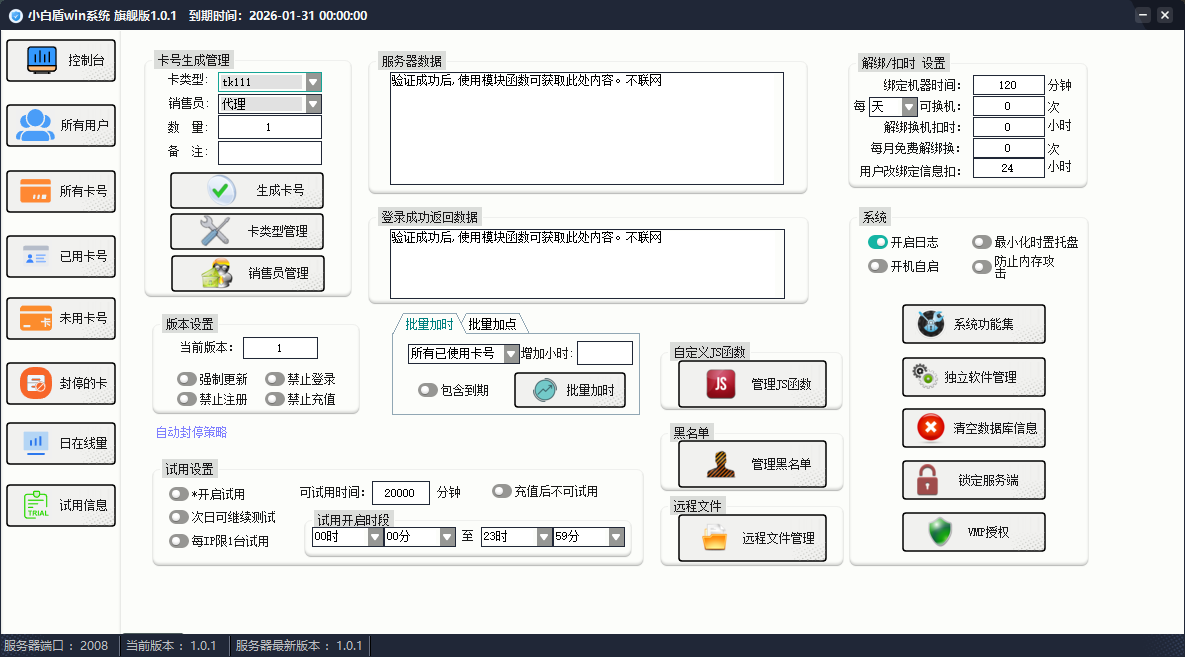Screen dimensions: 1185x657
Task: Open the 已用卡号 view
Action: point(60,256)
